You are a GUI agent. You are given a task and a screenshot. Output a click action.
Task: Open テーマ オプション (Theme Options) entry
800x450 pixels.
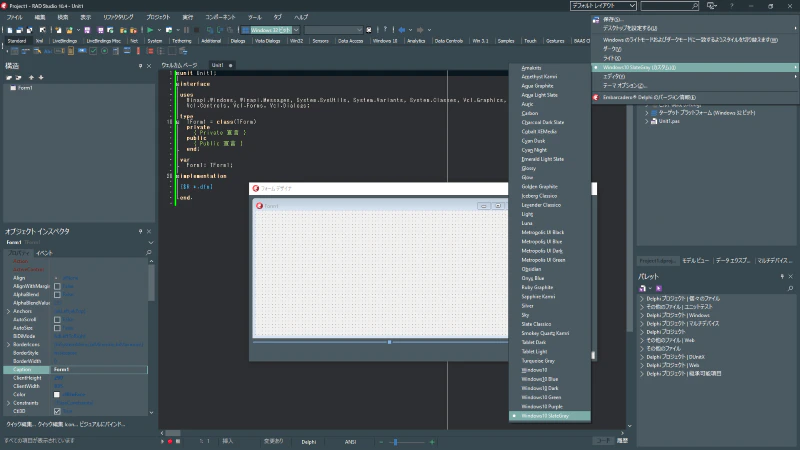(624, 86)
